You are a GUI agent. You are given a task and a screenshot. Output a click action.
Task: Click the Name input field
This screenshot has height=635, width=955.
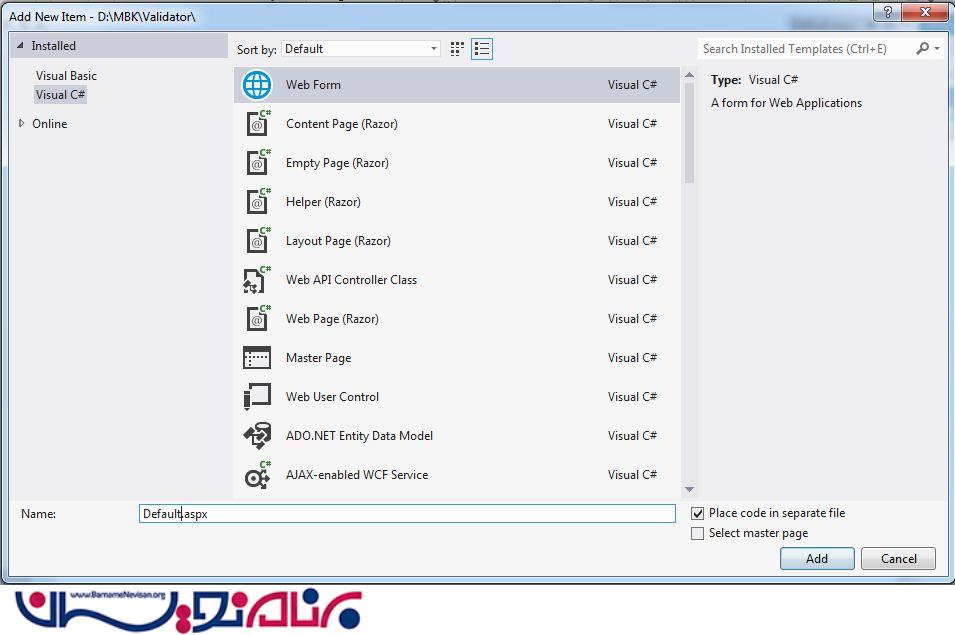coord(408,513)
